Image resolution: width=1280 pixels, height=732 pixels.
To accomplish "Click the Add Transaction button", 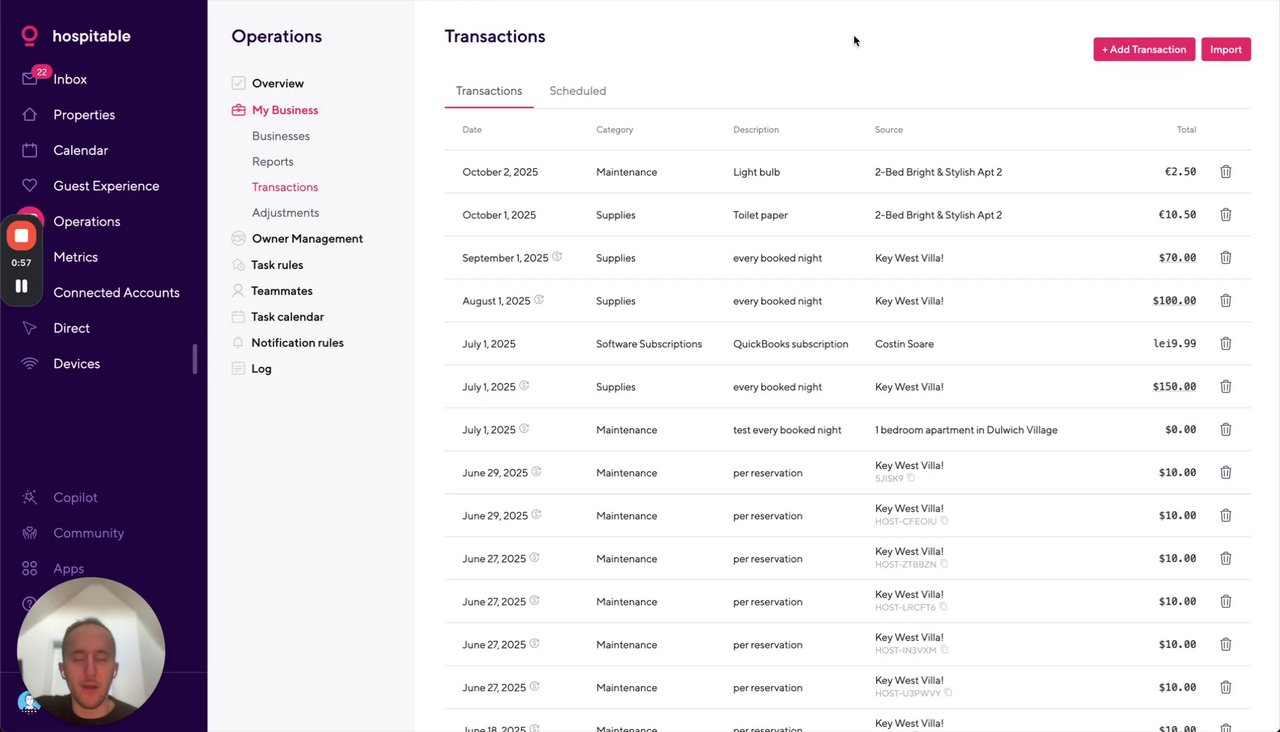I will click(1144, 49).
